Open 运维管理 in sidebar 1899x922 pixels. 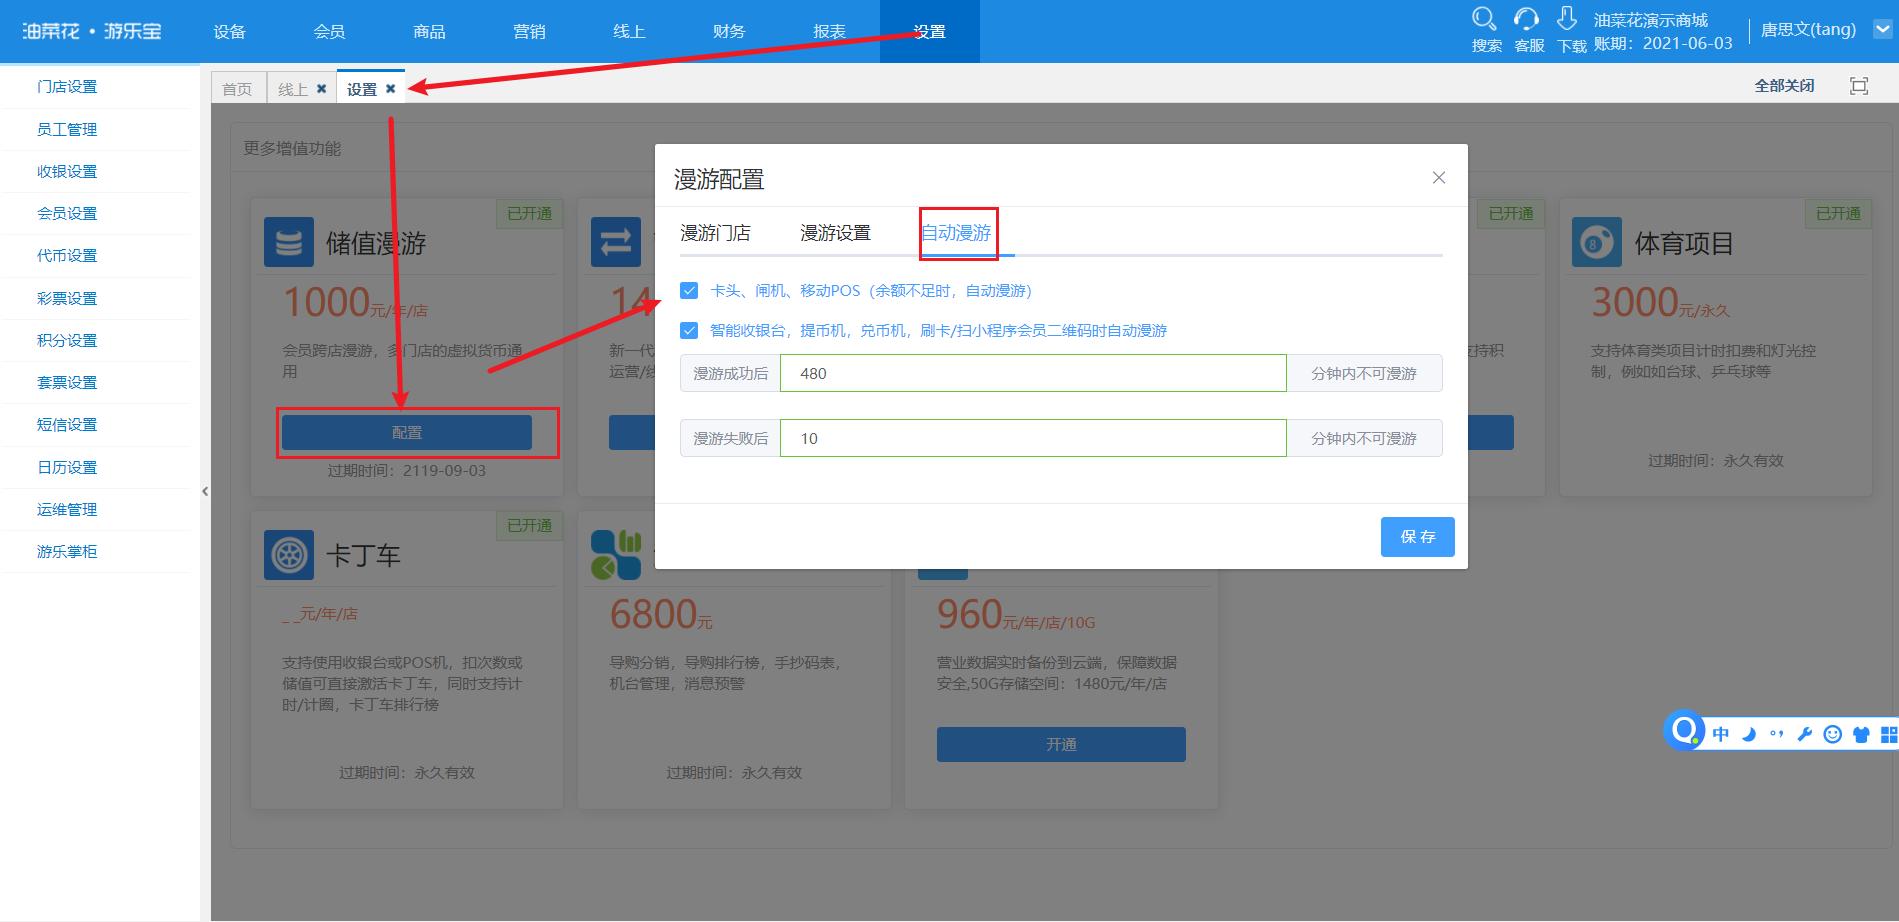point(67,509)
